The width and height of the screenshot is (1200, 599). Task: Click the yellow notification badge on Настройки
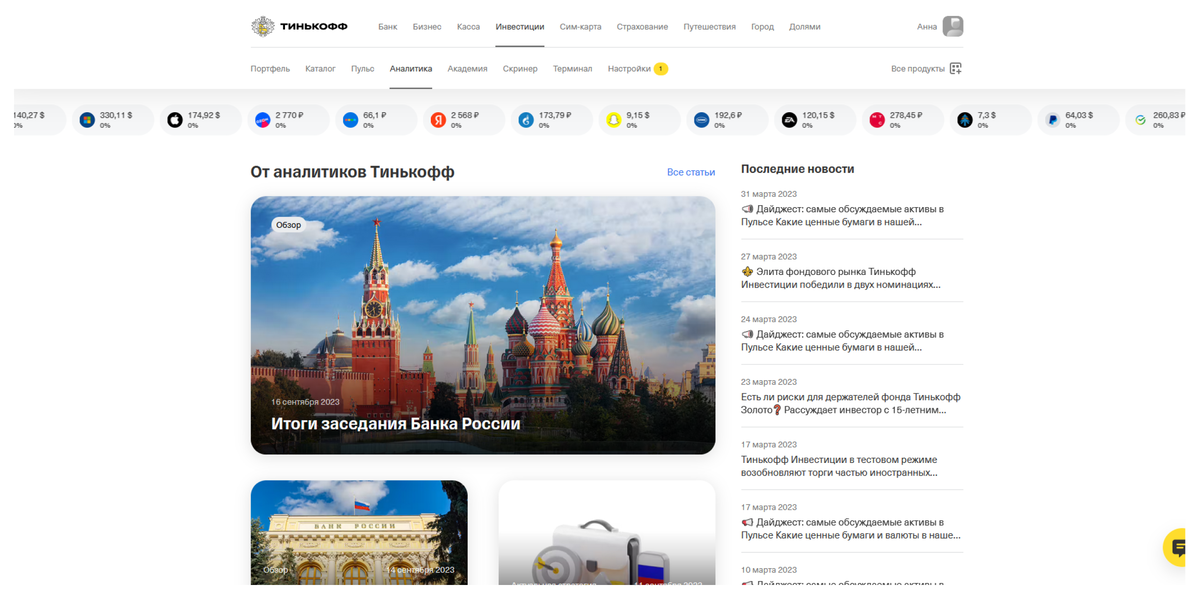coord(661,69)
